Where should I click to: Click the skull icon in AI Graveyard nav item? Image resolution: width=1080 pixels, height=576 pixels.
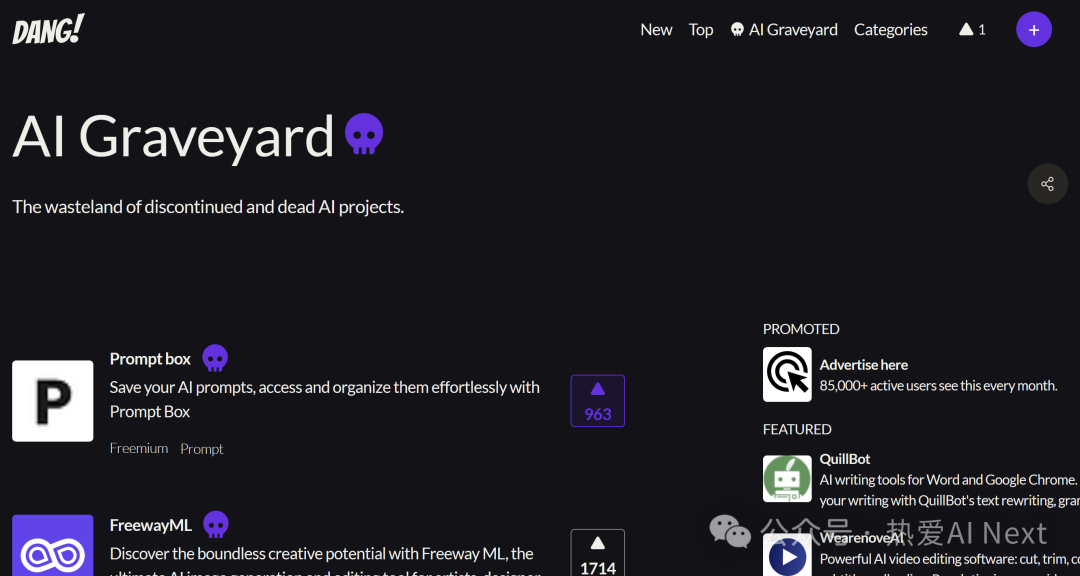[737, 30]
